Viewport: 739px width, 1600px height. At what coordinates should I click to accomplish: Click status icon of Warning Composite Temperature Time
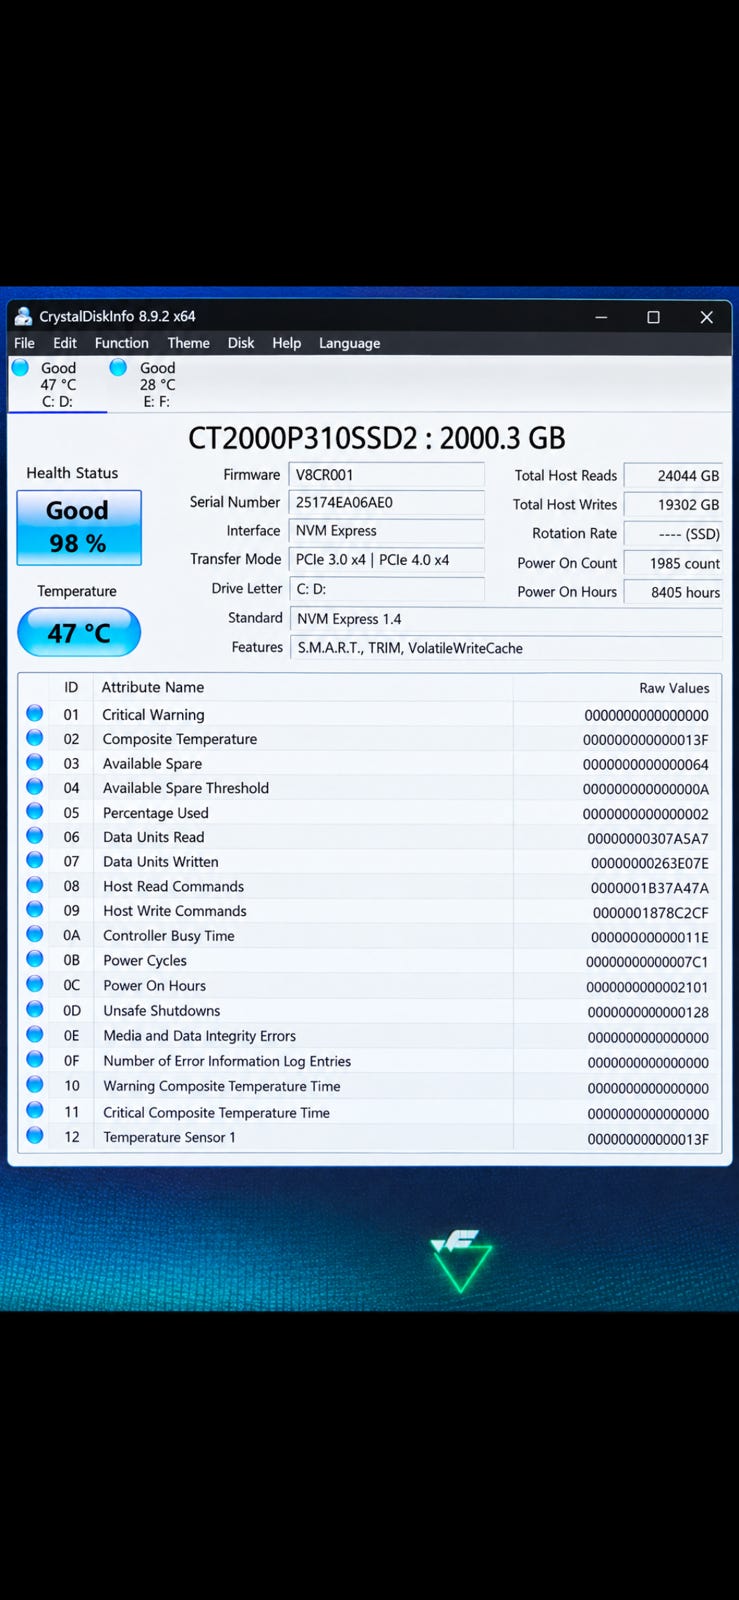pos(35,1084)
